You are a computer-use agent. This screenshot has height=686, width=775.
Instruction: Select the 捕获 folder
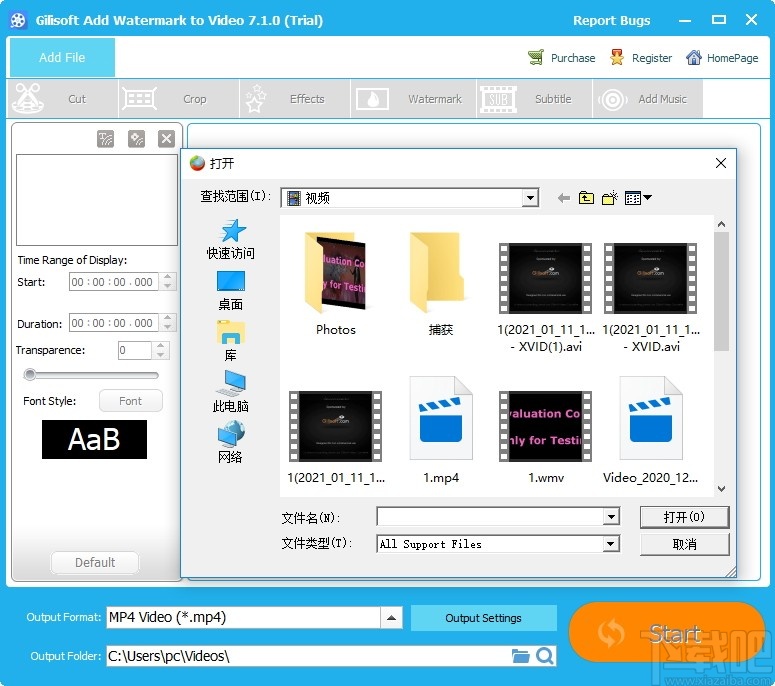click(x=440, y=284)
